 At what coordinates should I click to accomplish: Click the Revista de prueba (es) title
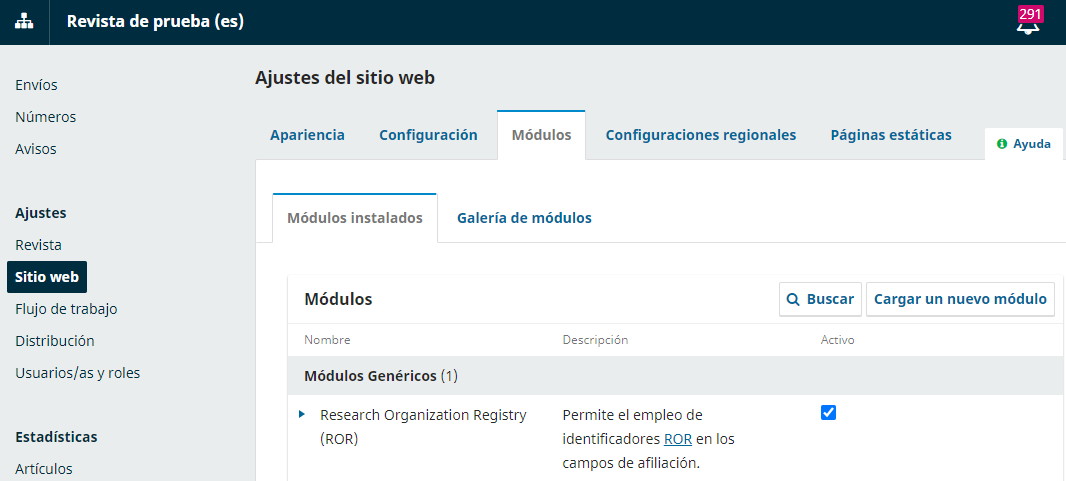point(155,22)
